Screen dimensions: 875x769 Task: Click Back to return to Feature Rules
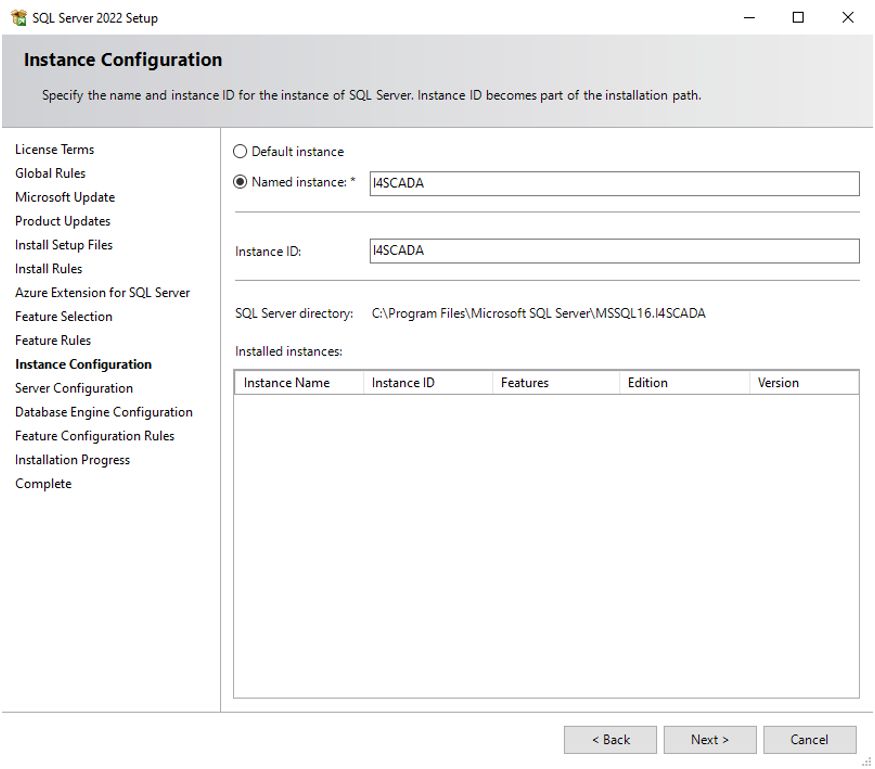click(610, 740)
